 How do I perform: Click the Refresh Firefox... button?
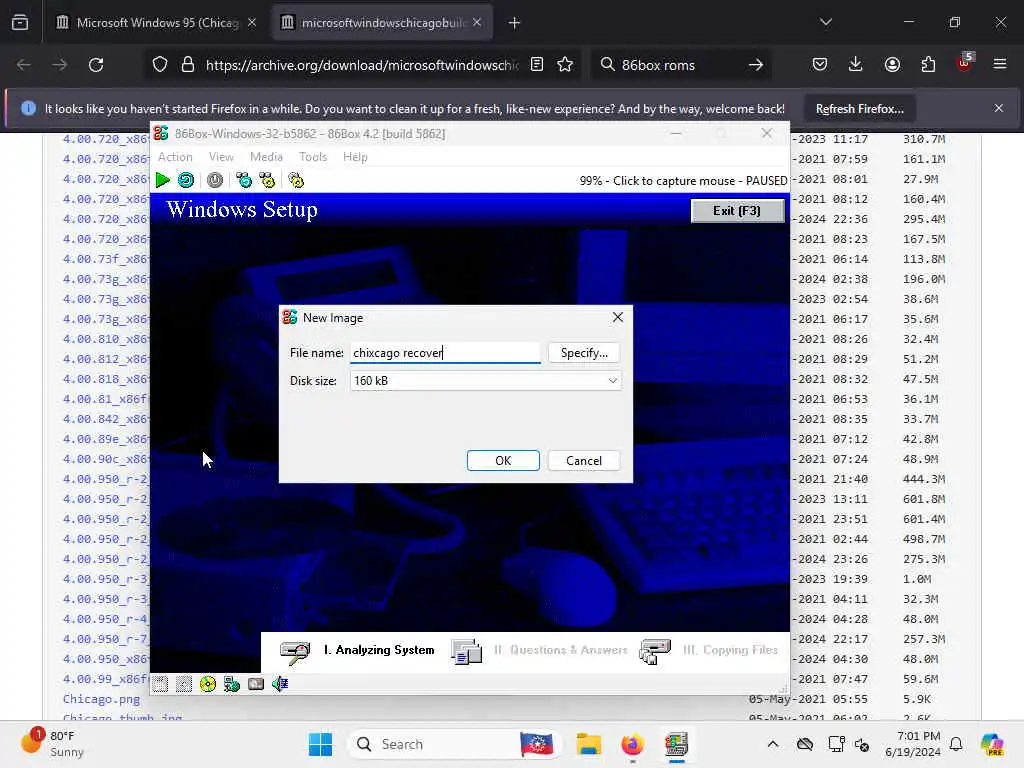click(x=859, y=108)
